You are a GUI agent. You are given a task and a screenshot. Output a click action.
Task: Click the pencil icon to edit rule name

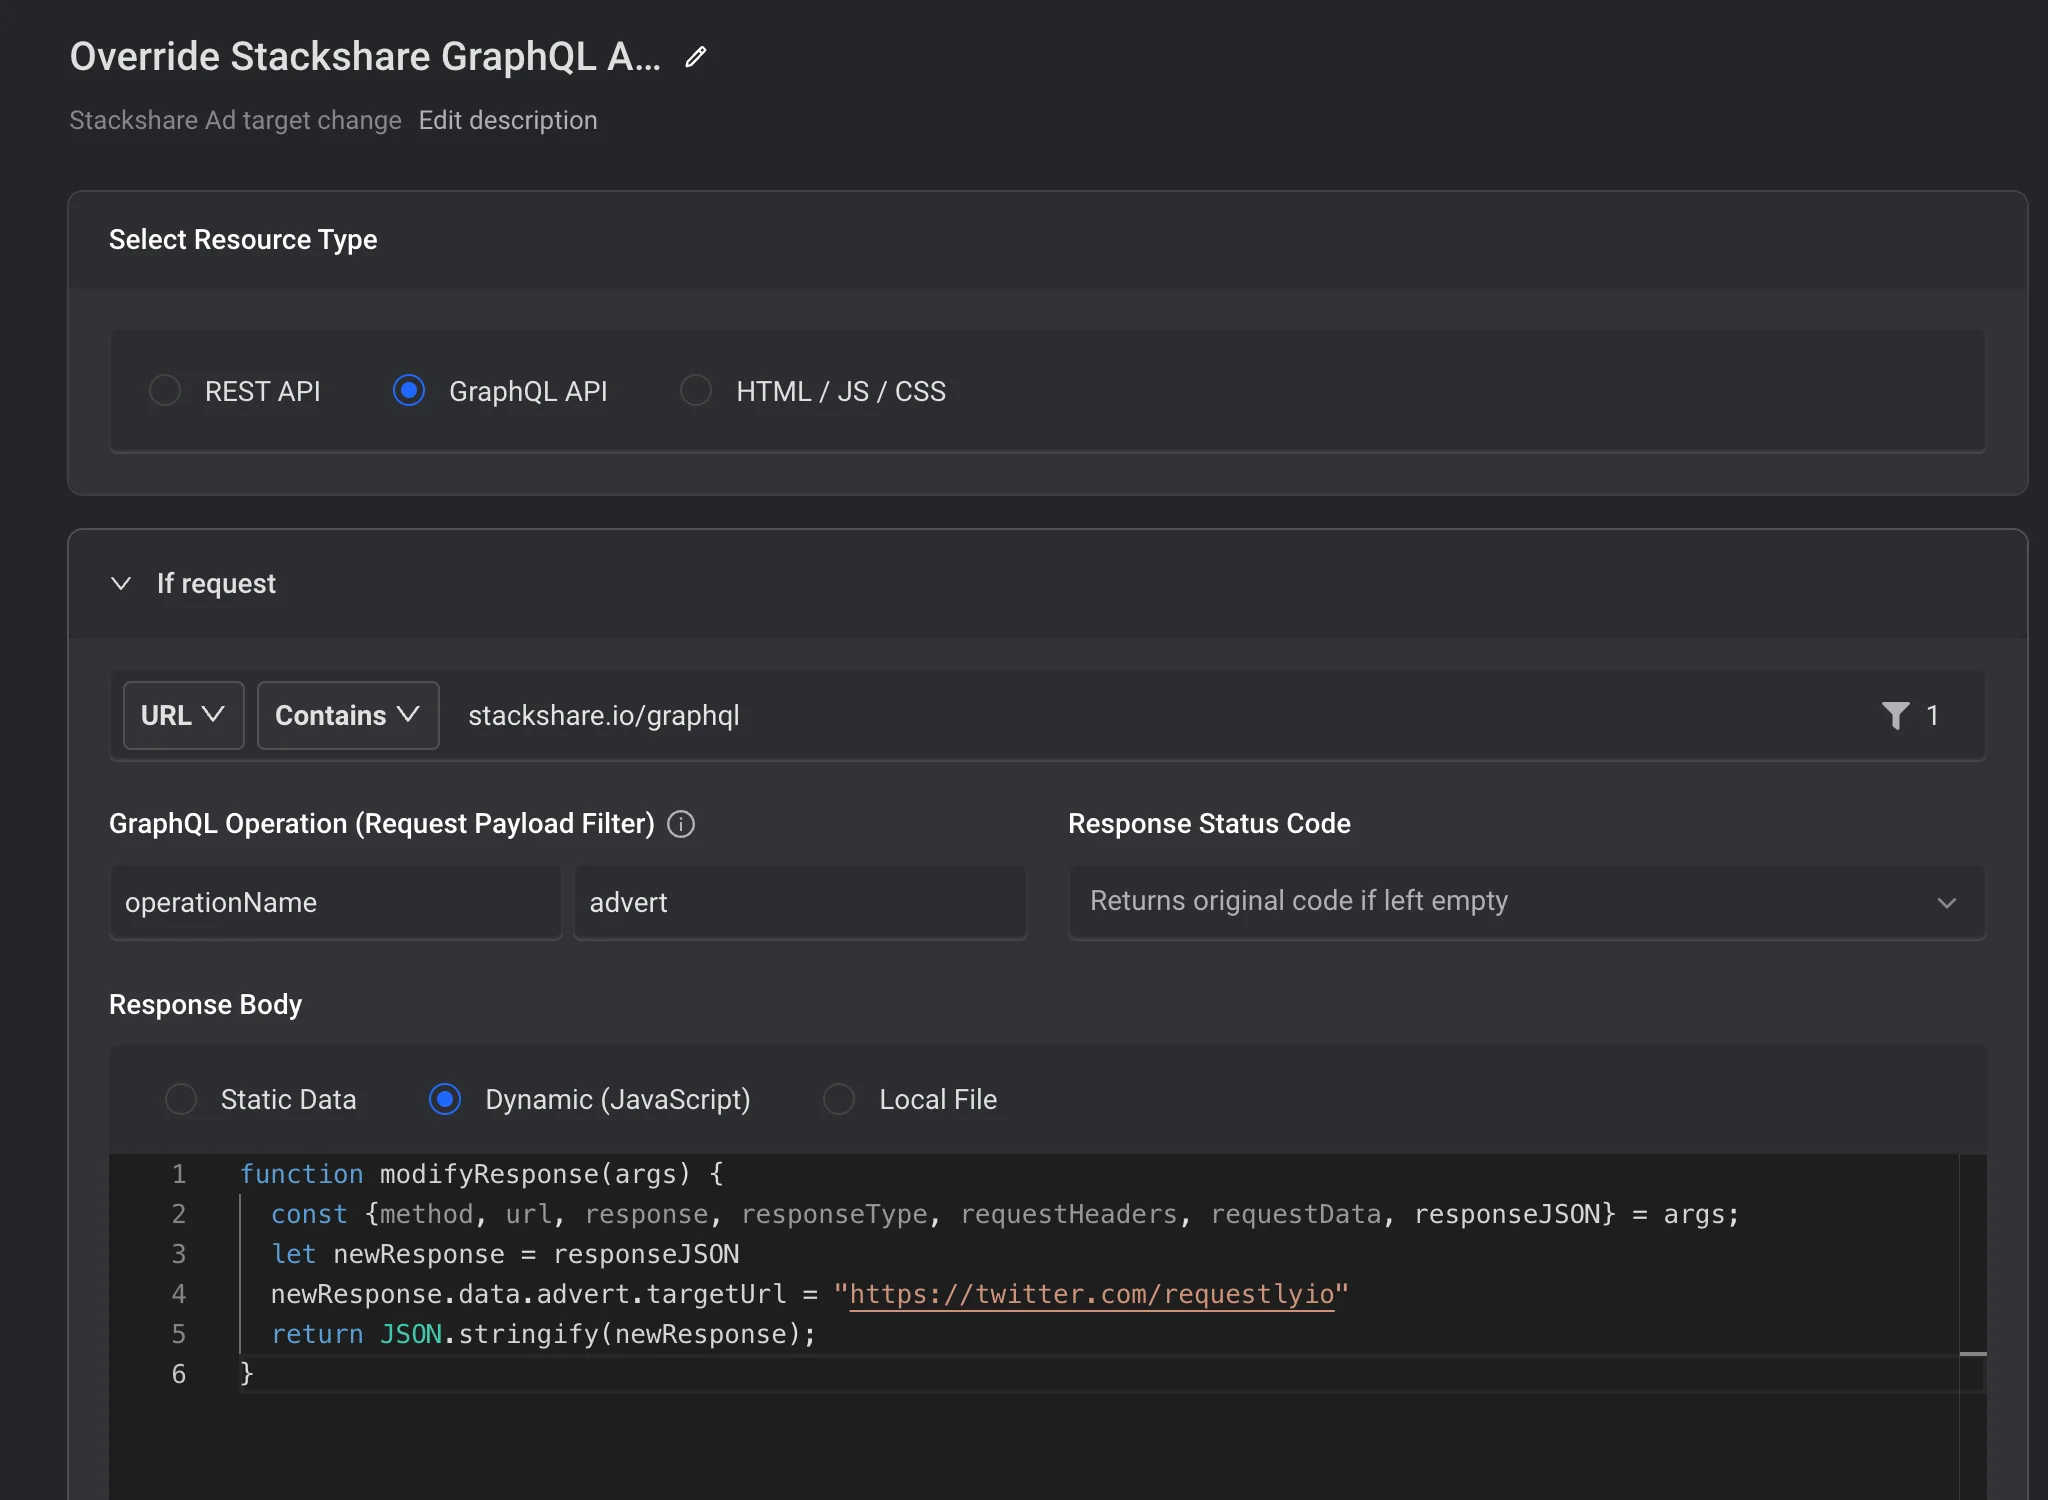pos(696,57)
